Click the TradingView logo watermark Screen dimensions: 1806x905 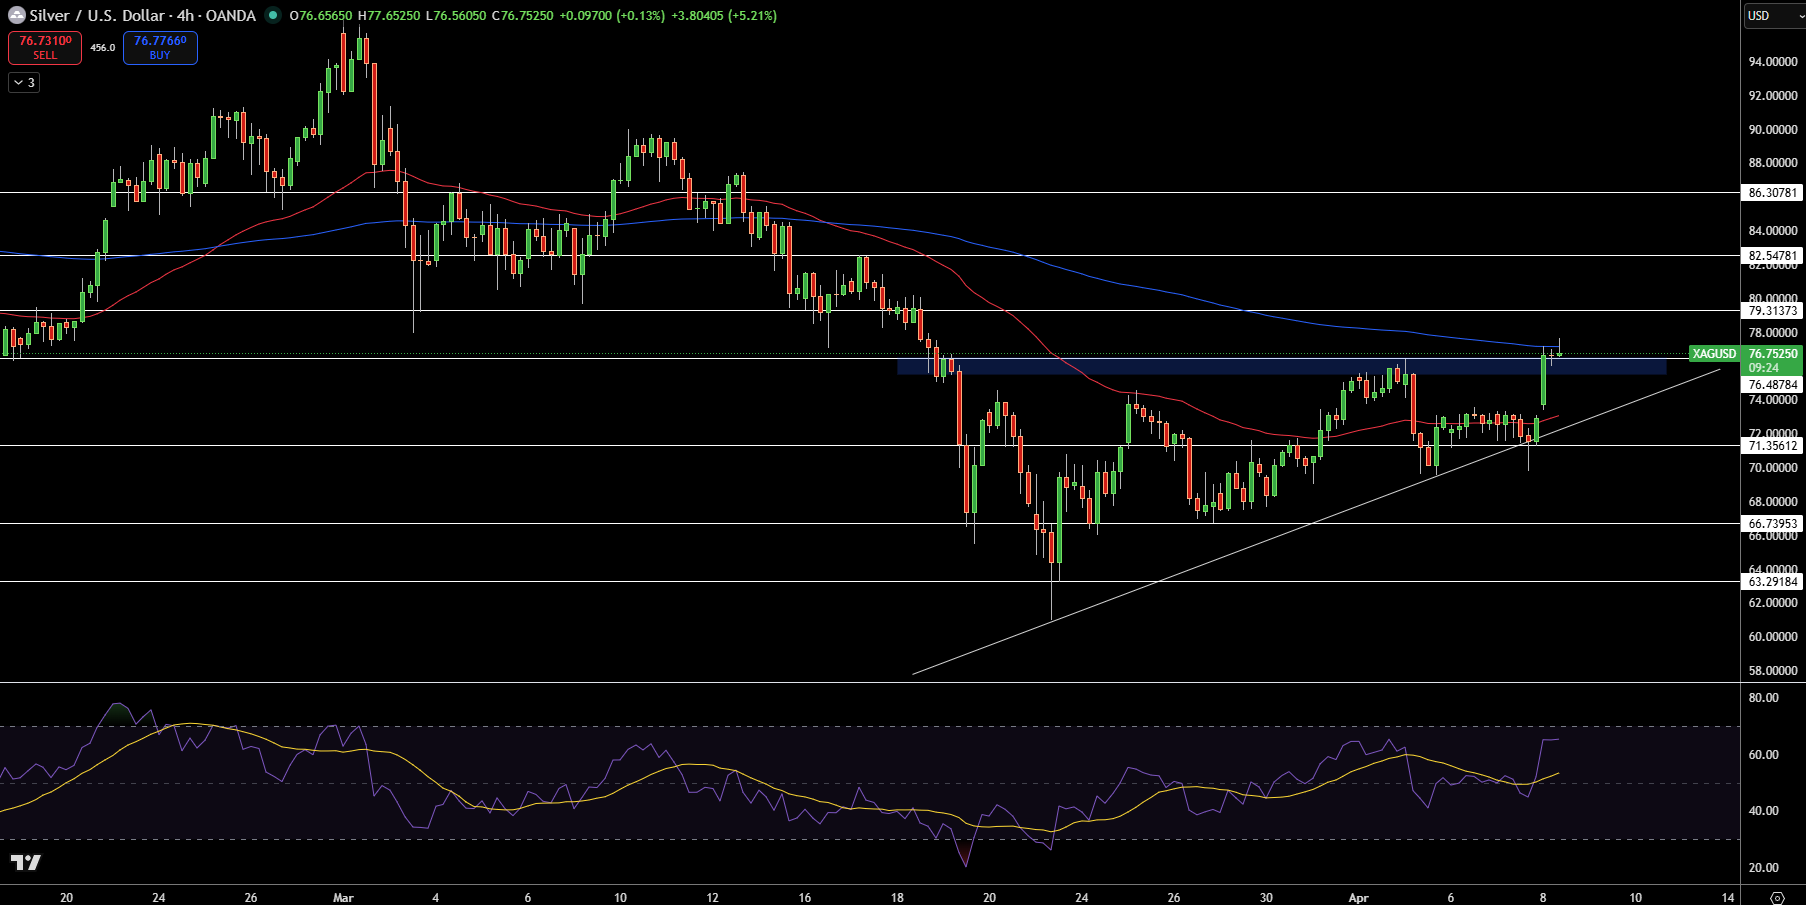[26, 862]
